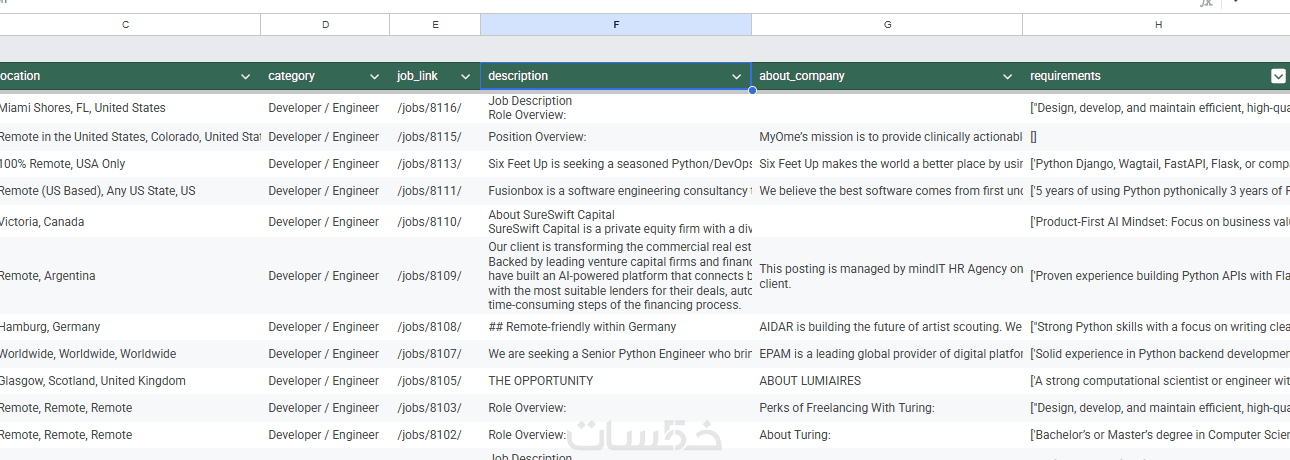Select the 'MyOme's mission' about_company cell
The width and height of the screenshot is (1290, 460).
coord(887,137)
